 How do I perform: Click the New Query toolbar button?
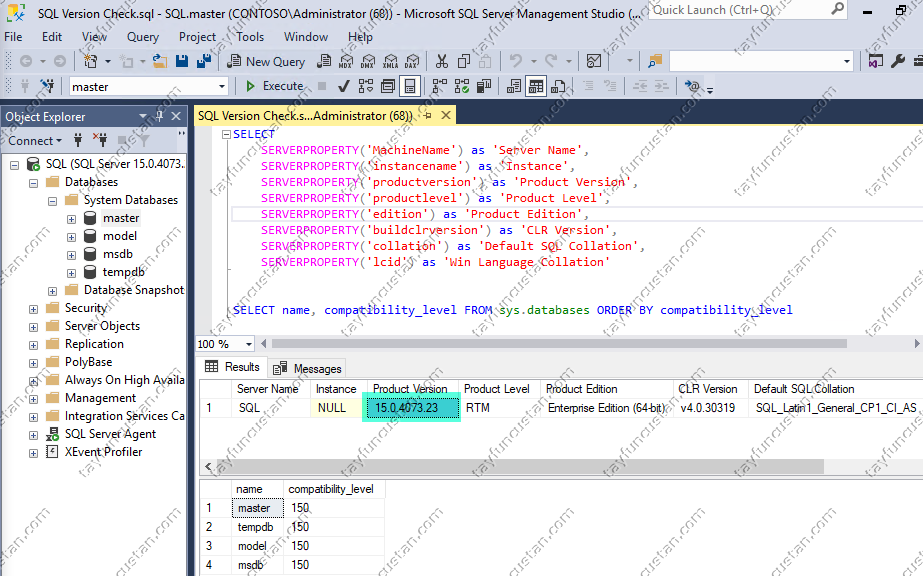(x=267, y=61)
